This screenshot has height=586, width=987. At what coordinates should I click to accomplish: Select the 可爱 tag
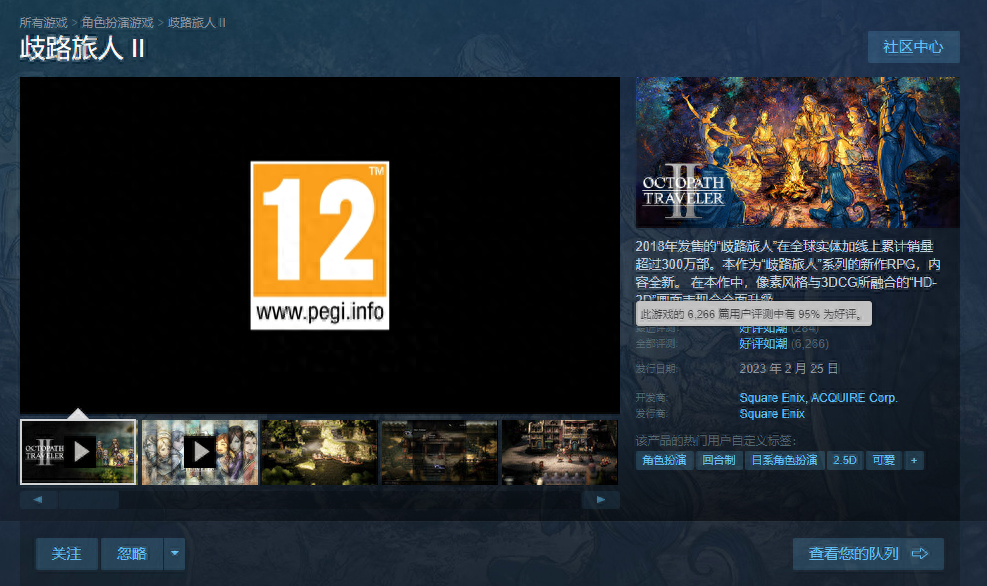point(884,460)
